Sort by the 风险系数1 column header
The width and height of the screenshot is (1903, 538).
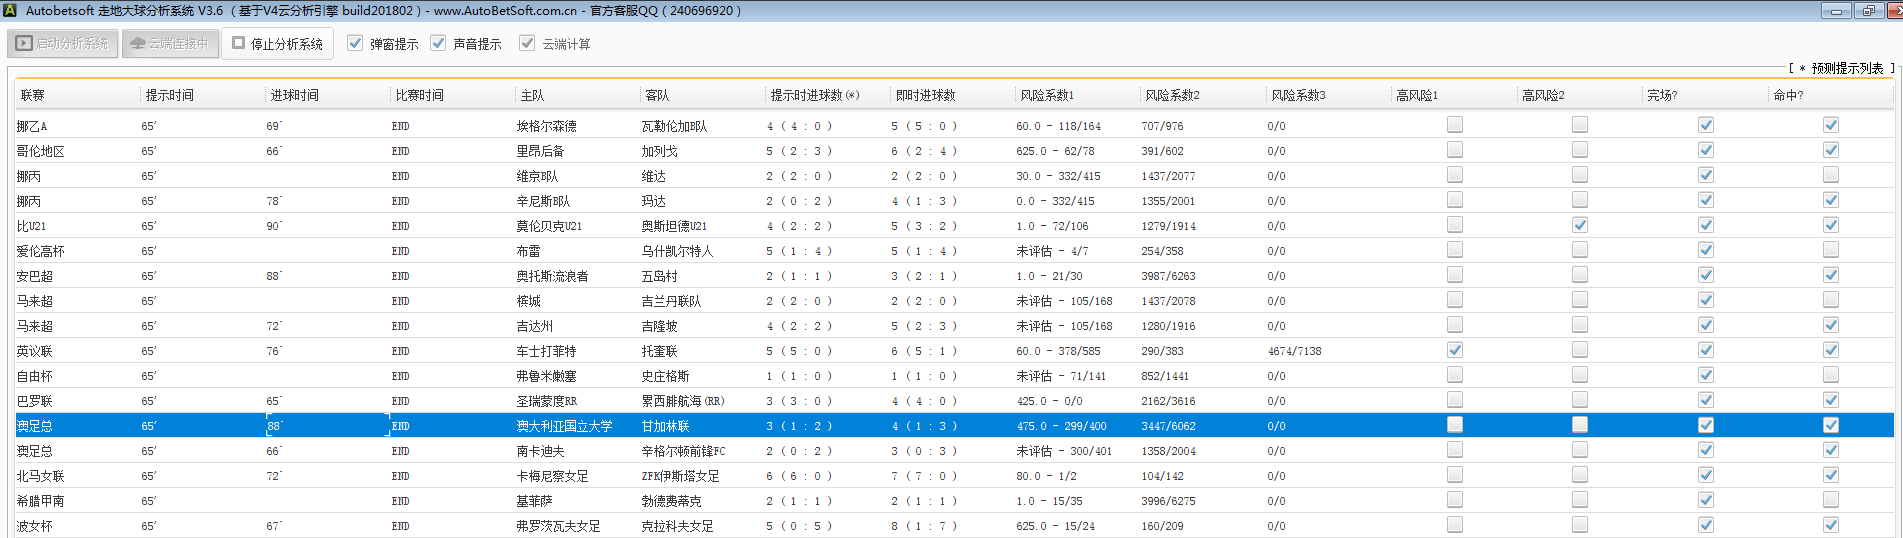click(1047, 95)
